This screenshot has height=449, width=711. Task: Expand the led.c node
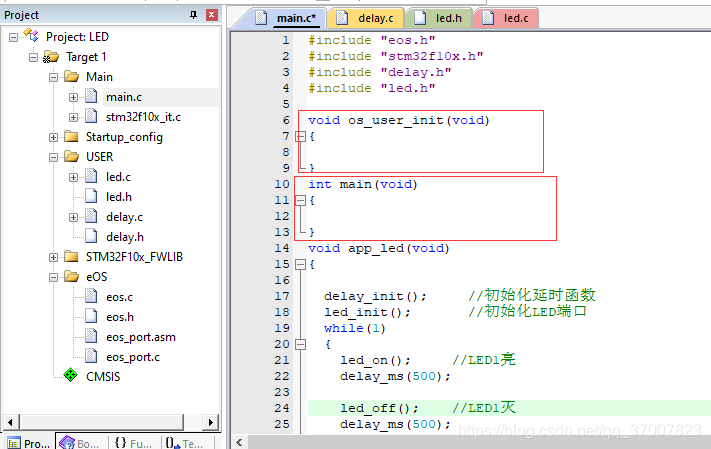coord(73,177)
